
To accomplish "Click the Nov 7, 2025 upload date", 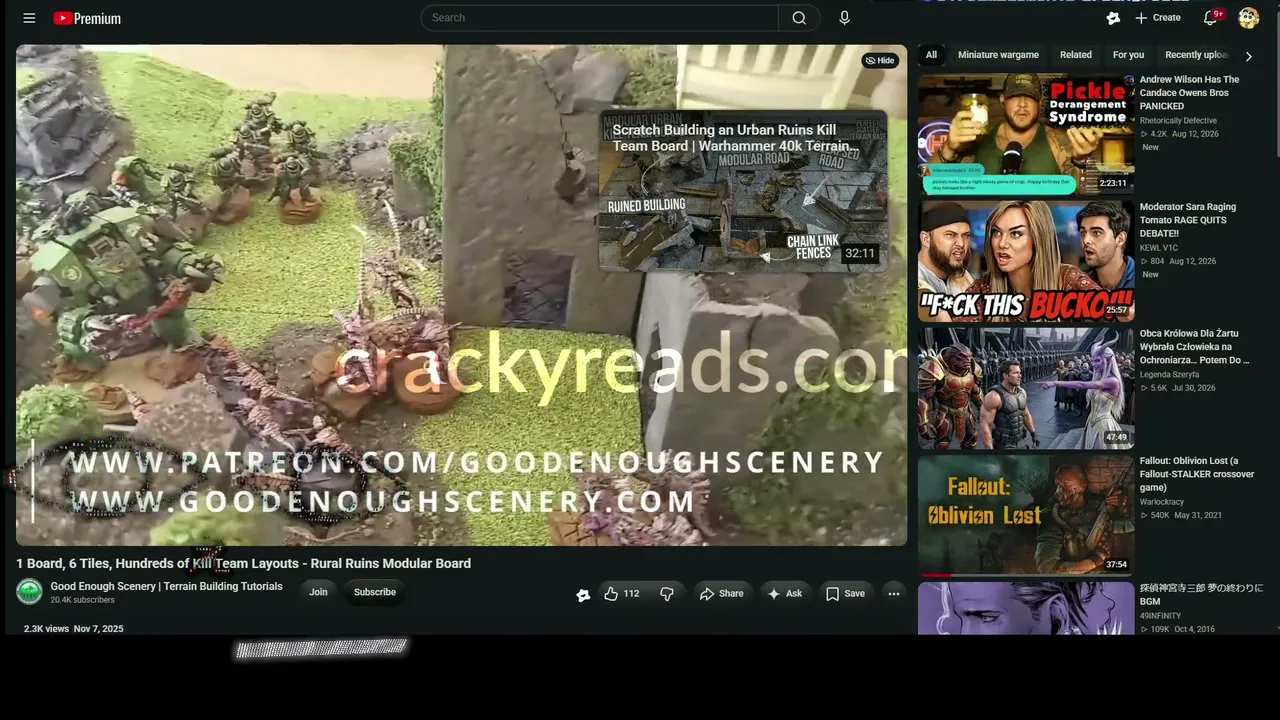I will tap(99, 629).
